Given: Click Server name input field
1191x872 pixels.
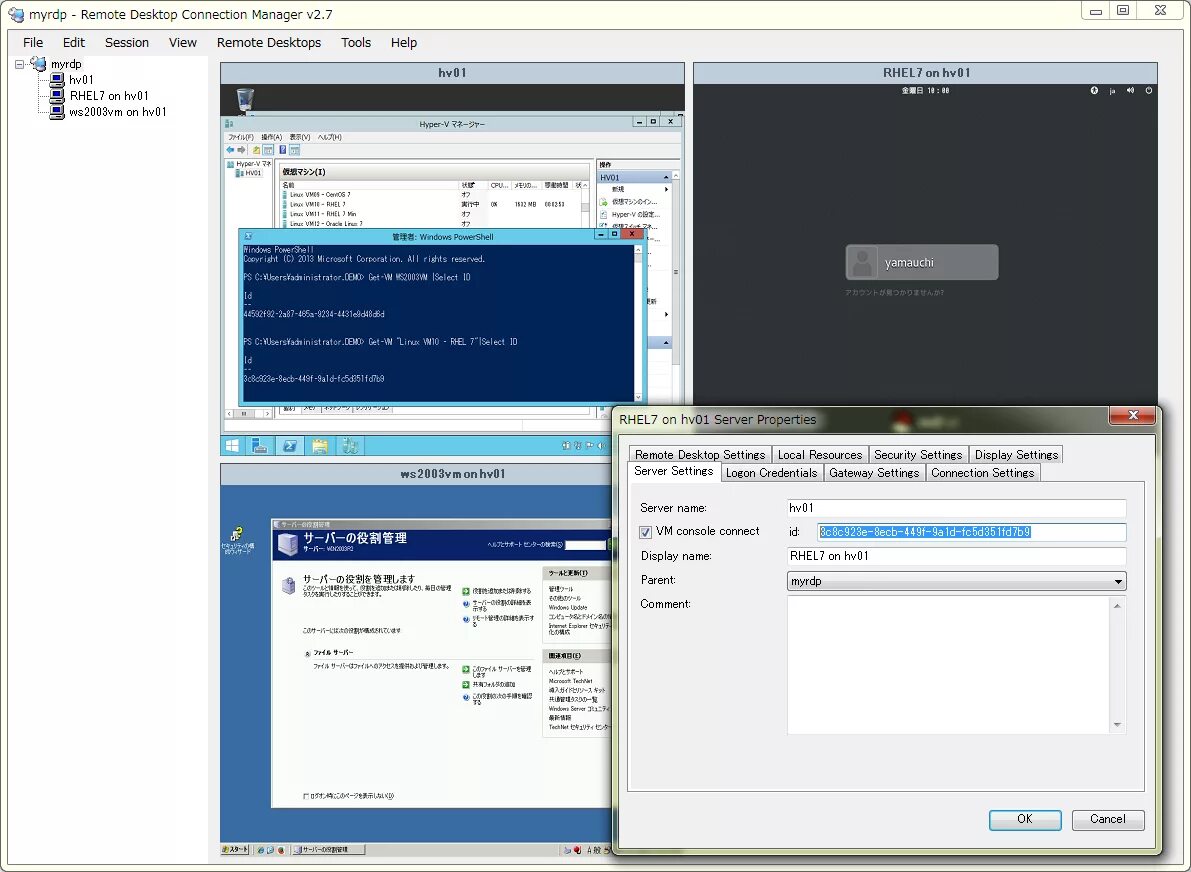Looking at the screenshot, I should coord(956,508).
